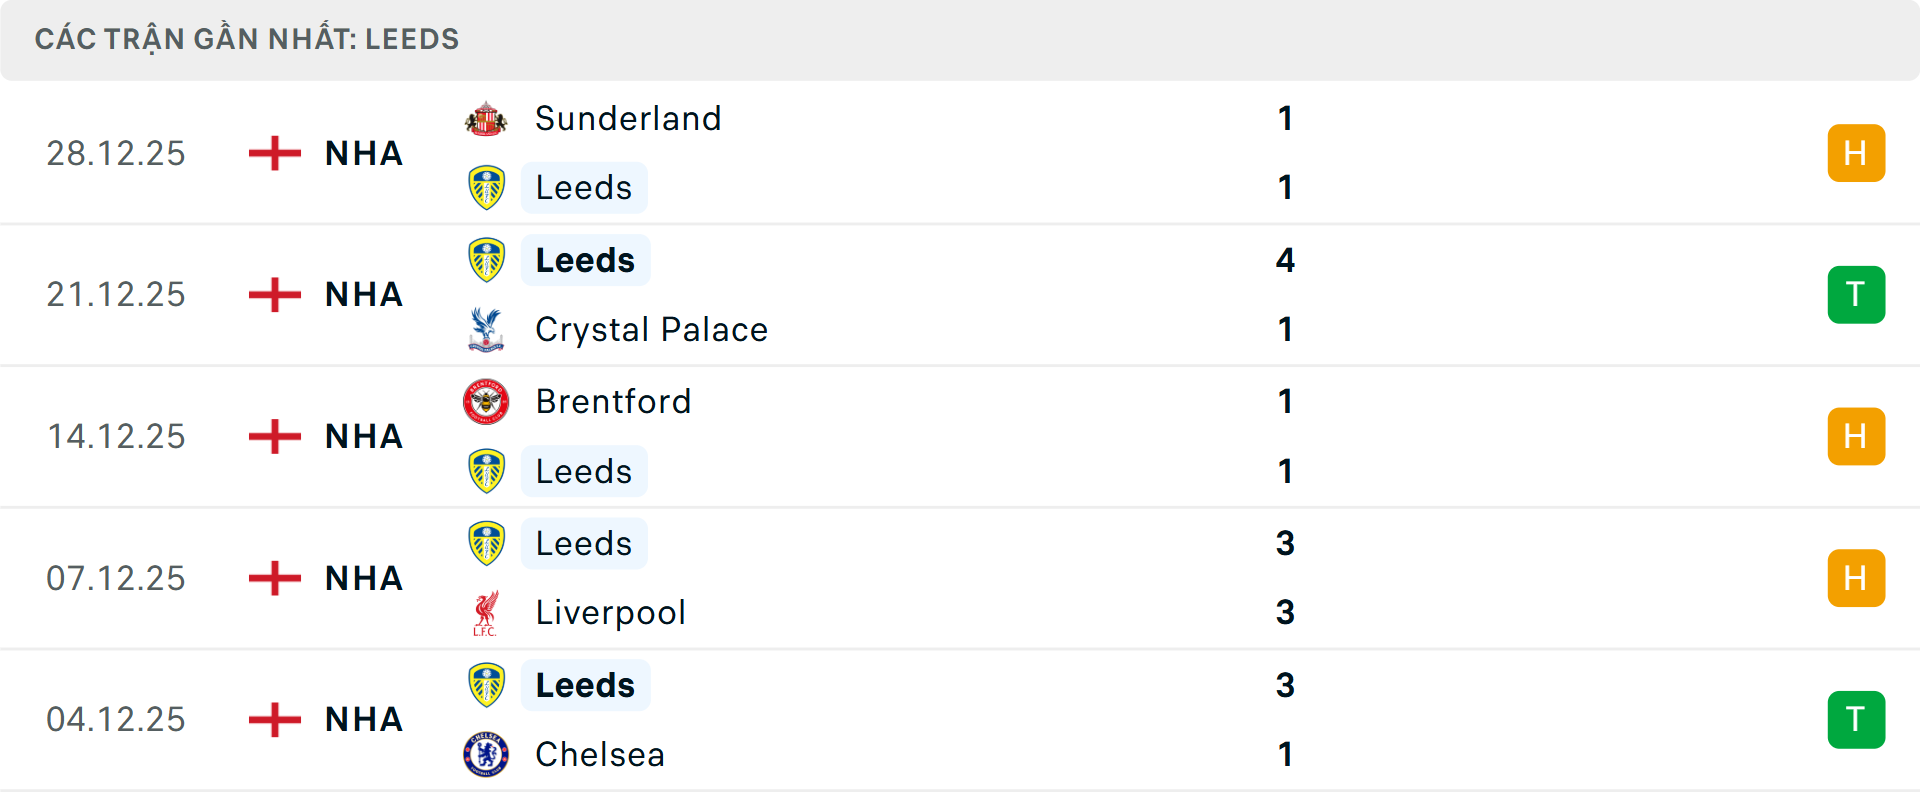Select the Leeds badge next to Crystal Palace match
Viewport: 1920px width, 792px height.
click(486, 259)
